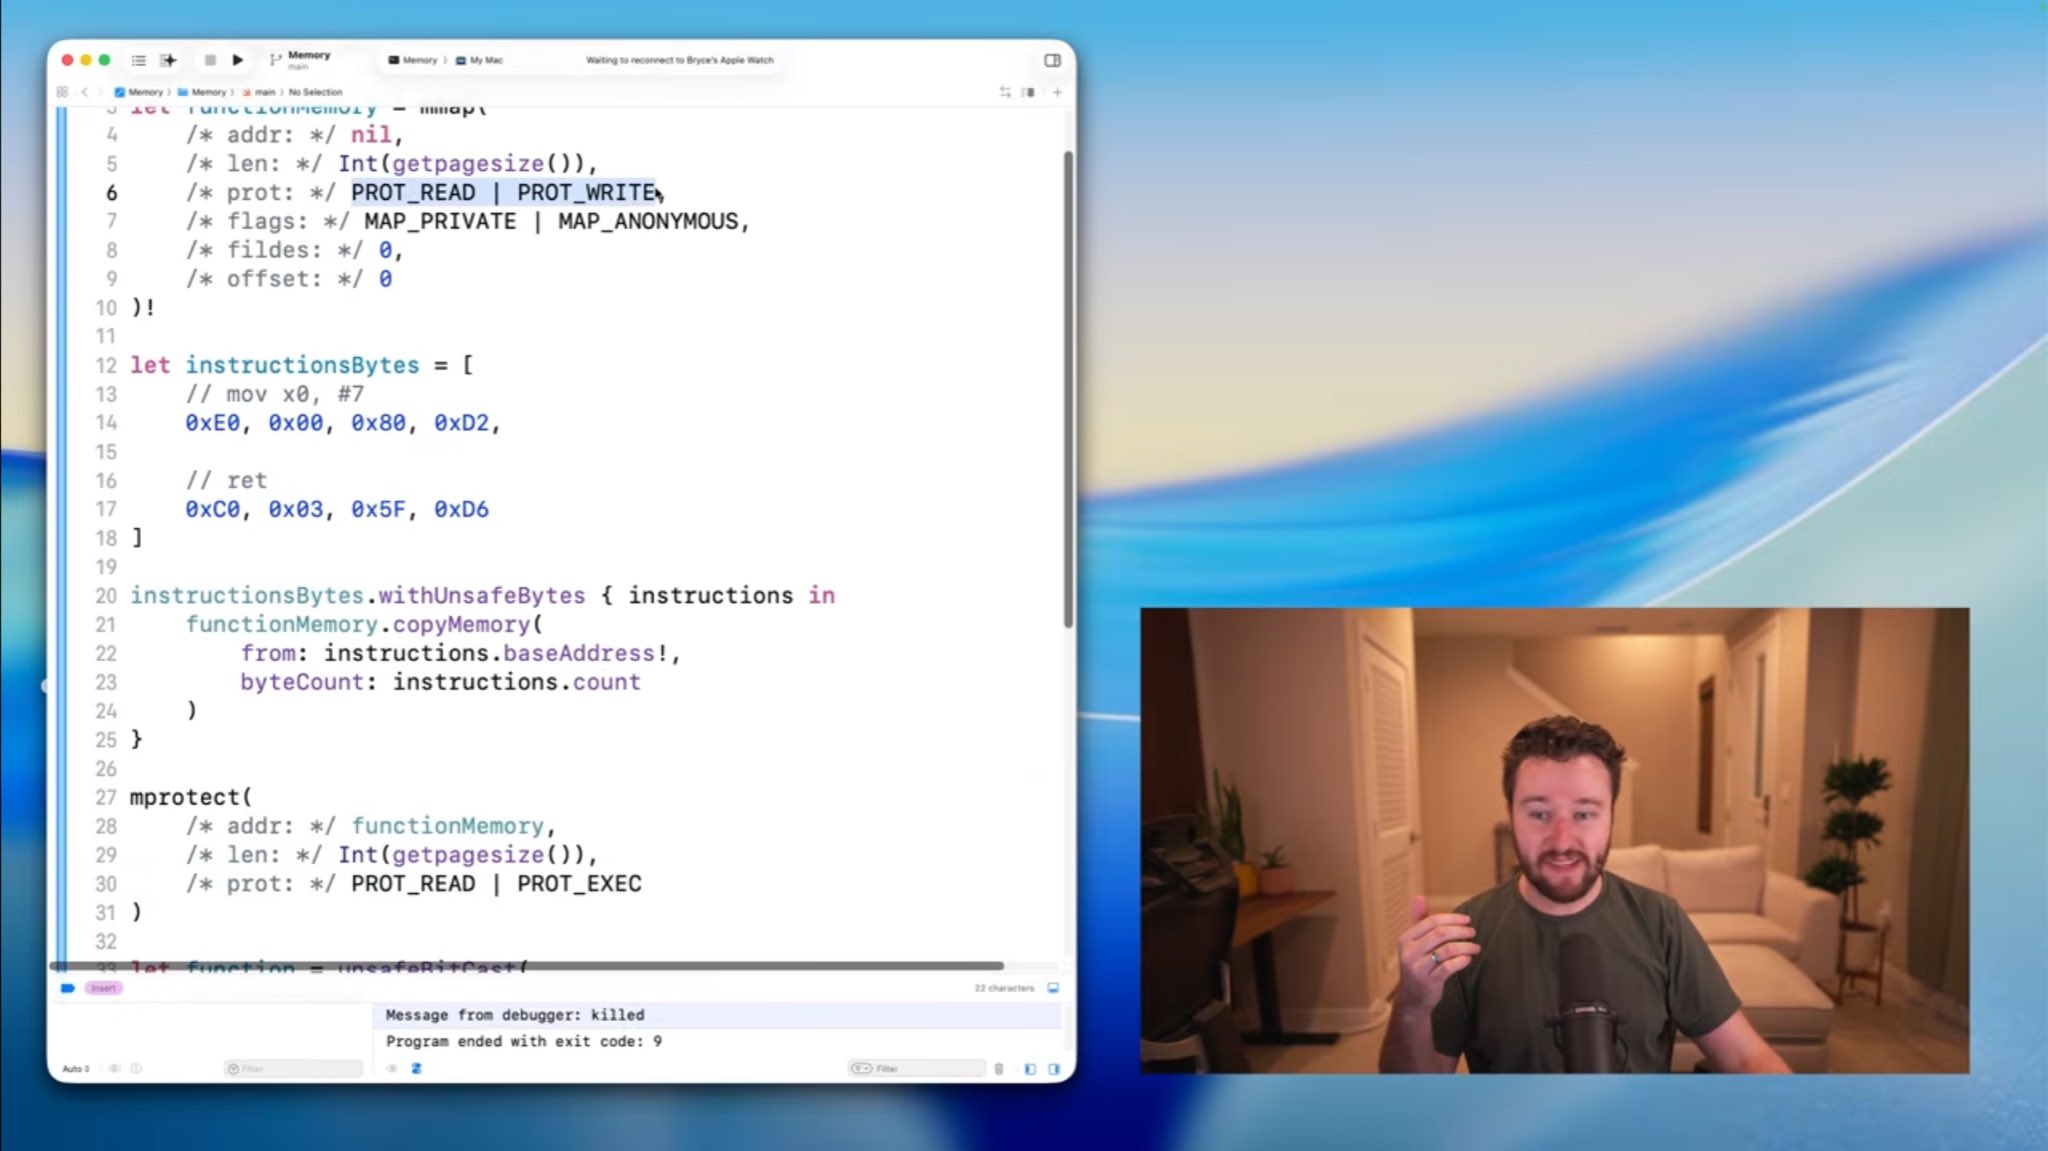Click the Insert mode indicator
Screen dimensions: 2048x1151
point(104,988)
